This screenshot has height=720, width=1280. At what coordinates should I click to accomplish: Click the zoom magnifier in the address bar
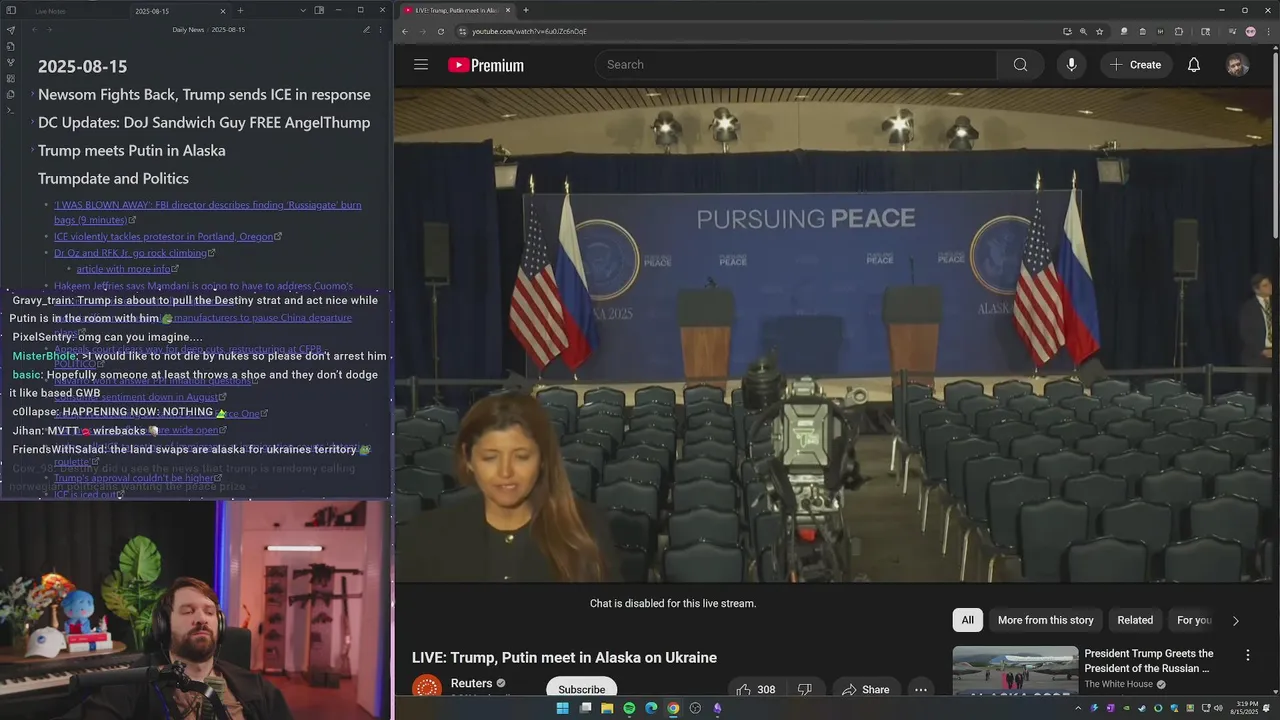tap(1083, 31)
